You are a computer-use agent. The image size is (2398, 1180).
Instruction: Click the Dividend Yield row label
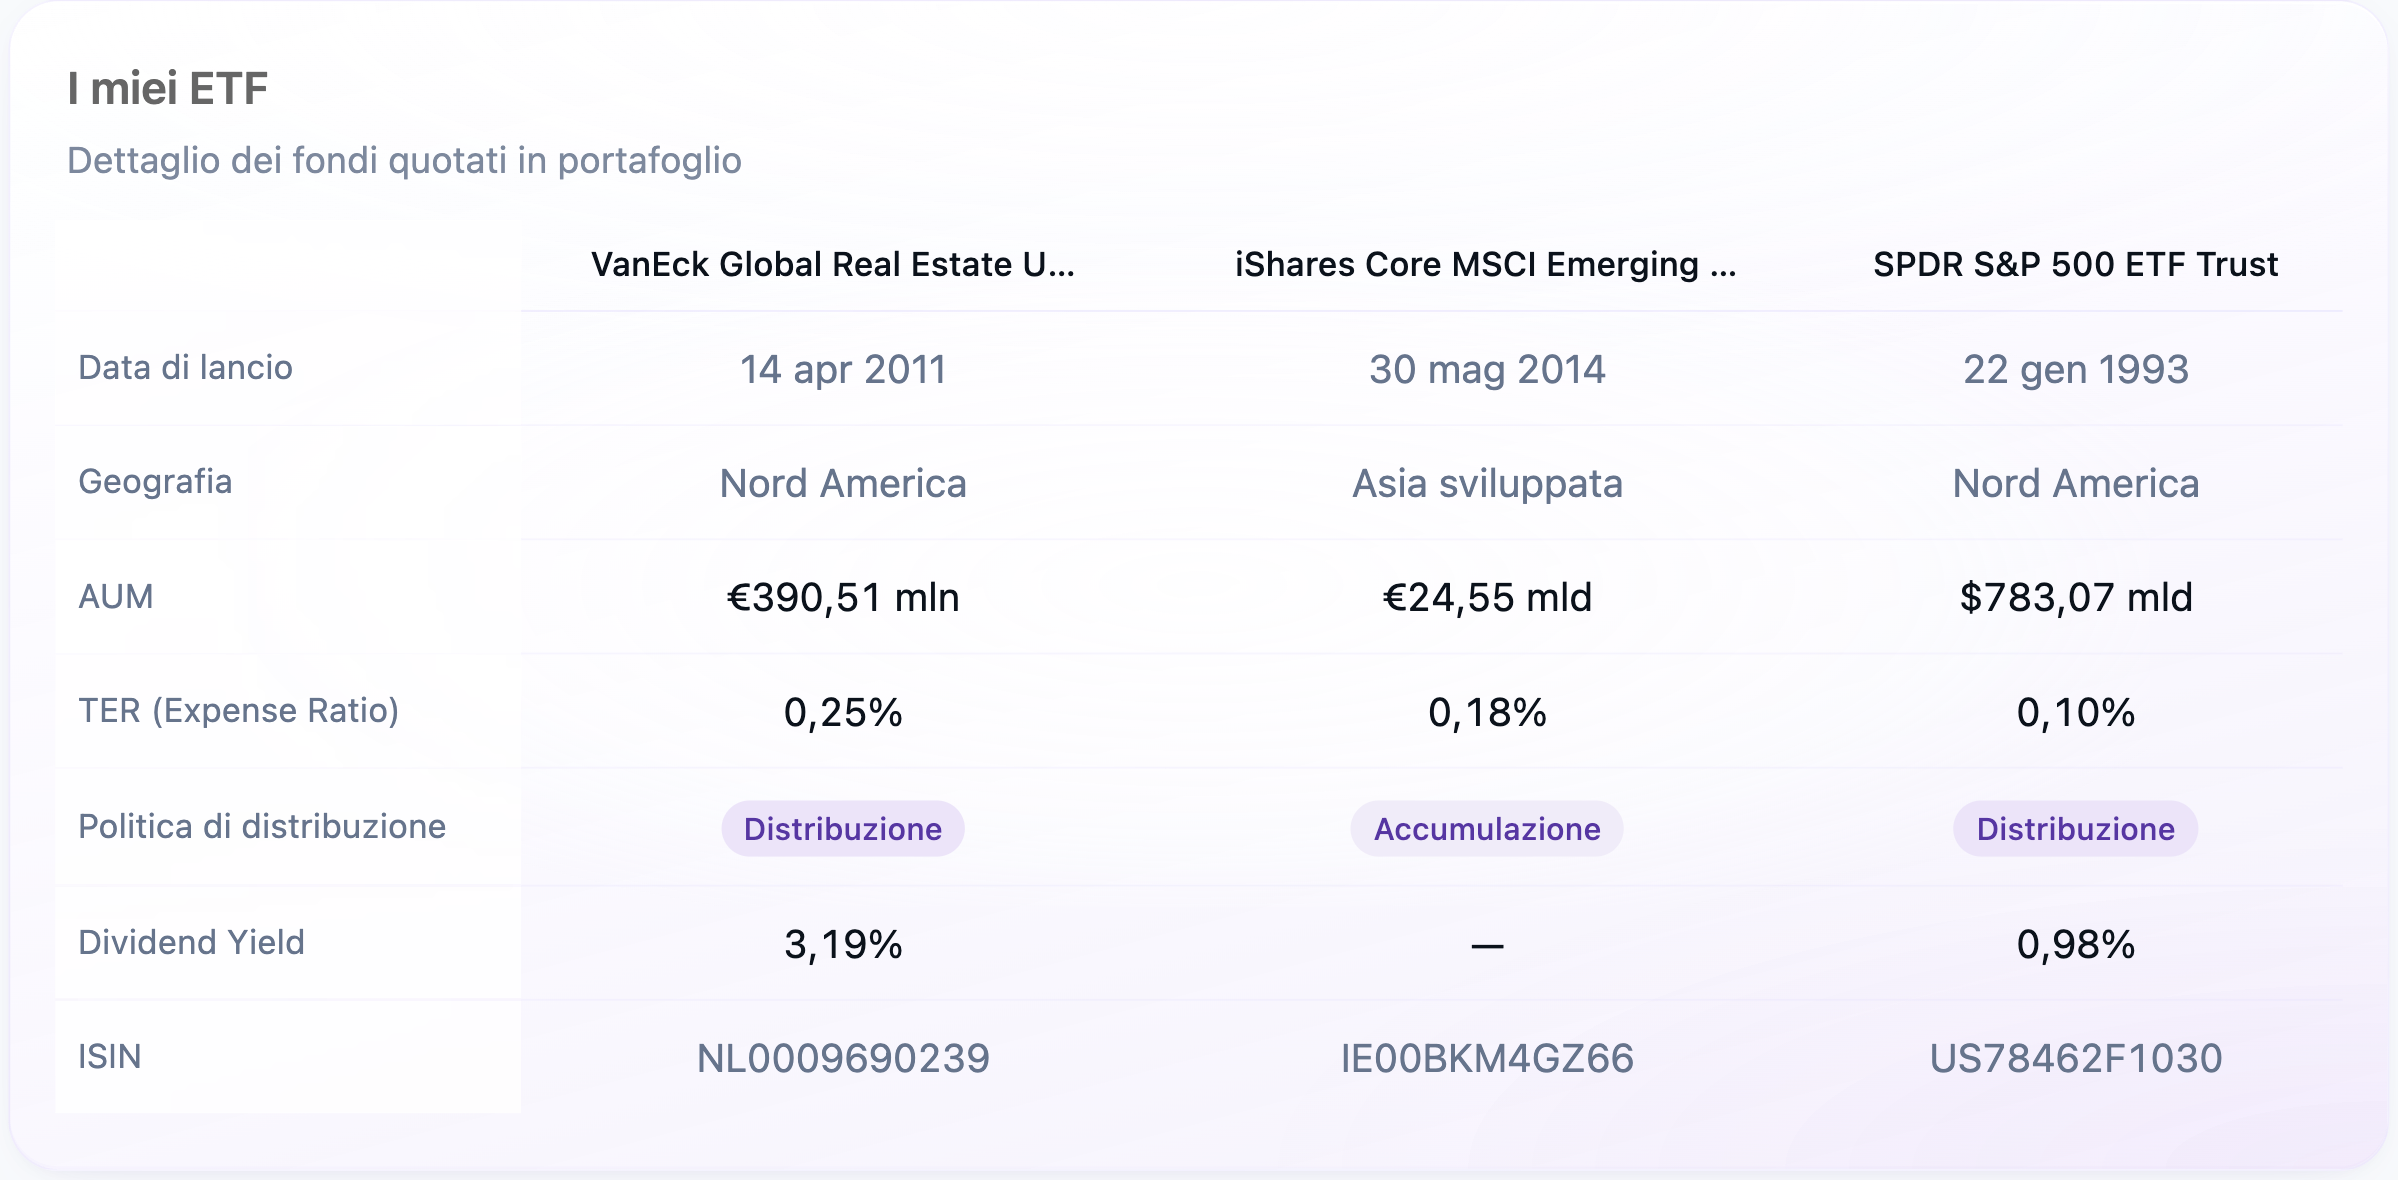click(x=191, y=942)
